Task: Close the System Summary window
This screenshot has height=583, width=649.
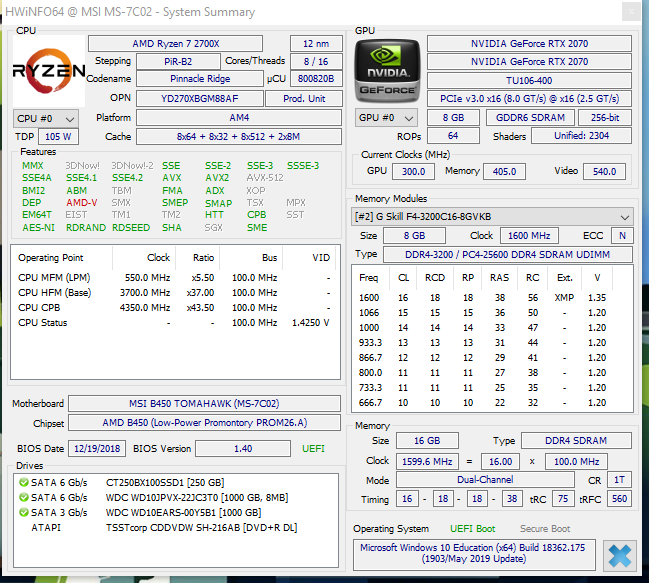Action: [631, 12]
